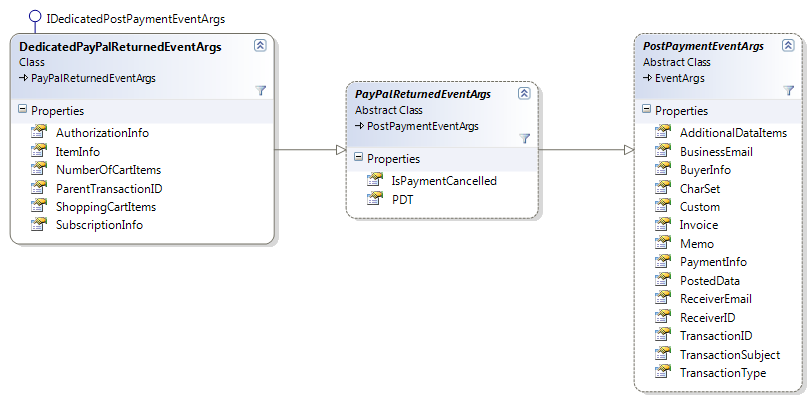811x400 pixels.
Task: Click the TransactionType property icon
Action: click(x=663, y=372)
